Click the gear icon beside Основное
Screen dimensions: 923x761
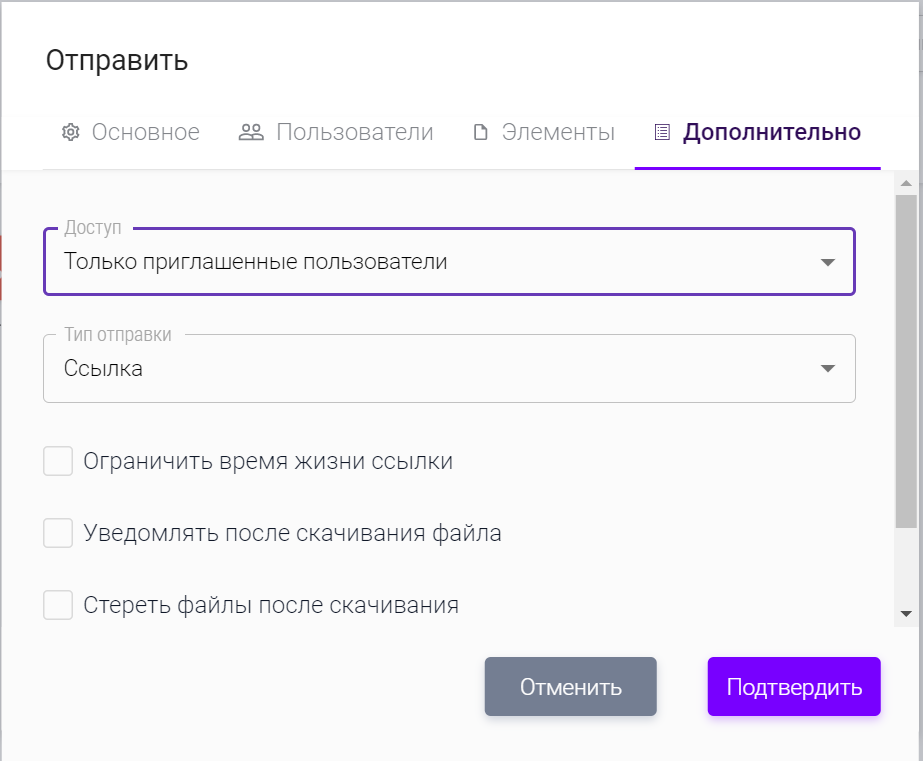click(70, 133)
